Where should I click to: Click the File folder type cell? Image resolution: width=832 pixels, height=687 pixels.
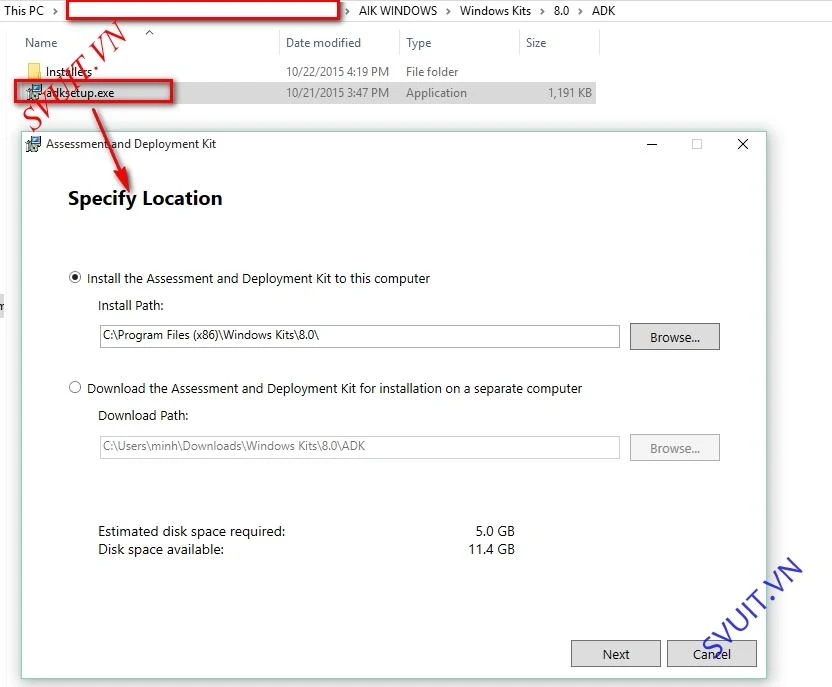coord(432,72)
